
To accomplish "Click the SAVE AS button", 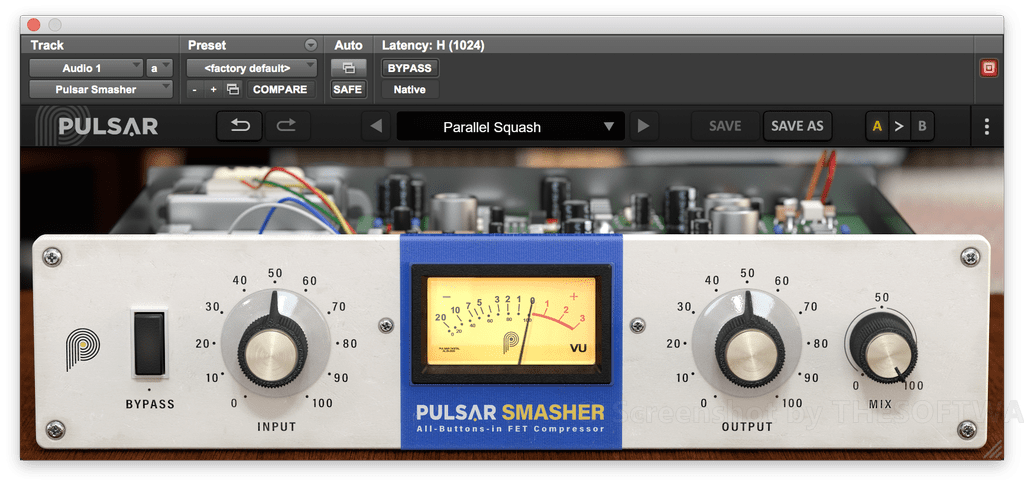I will click(797, 126).
